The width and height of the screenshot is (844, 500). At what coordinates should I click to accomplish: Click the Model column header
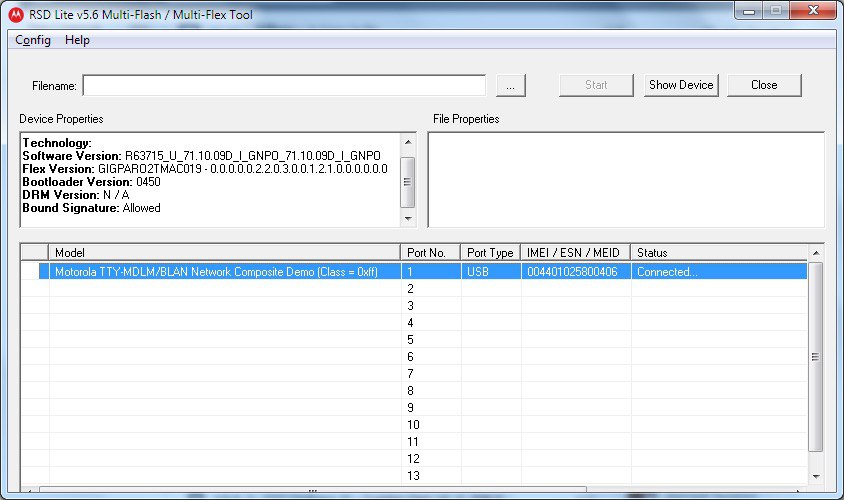(x=224, y=252)
